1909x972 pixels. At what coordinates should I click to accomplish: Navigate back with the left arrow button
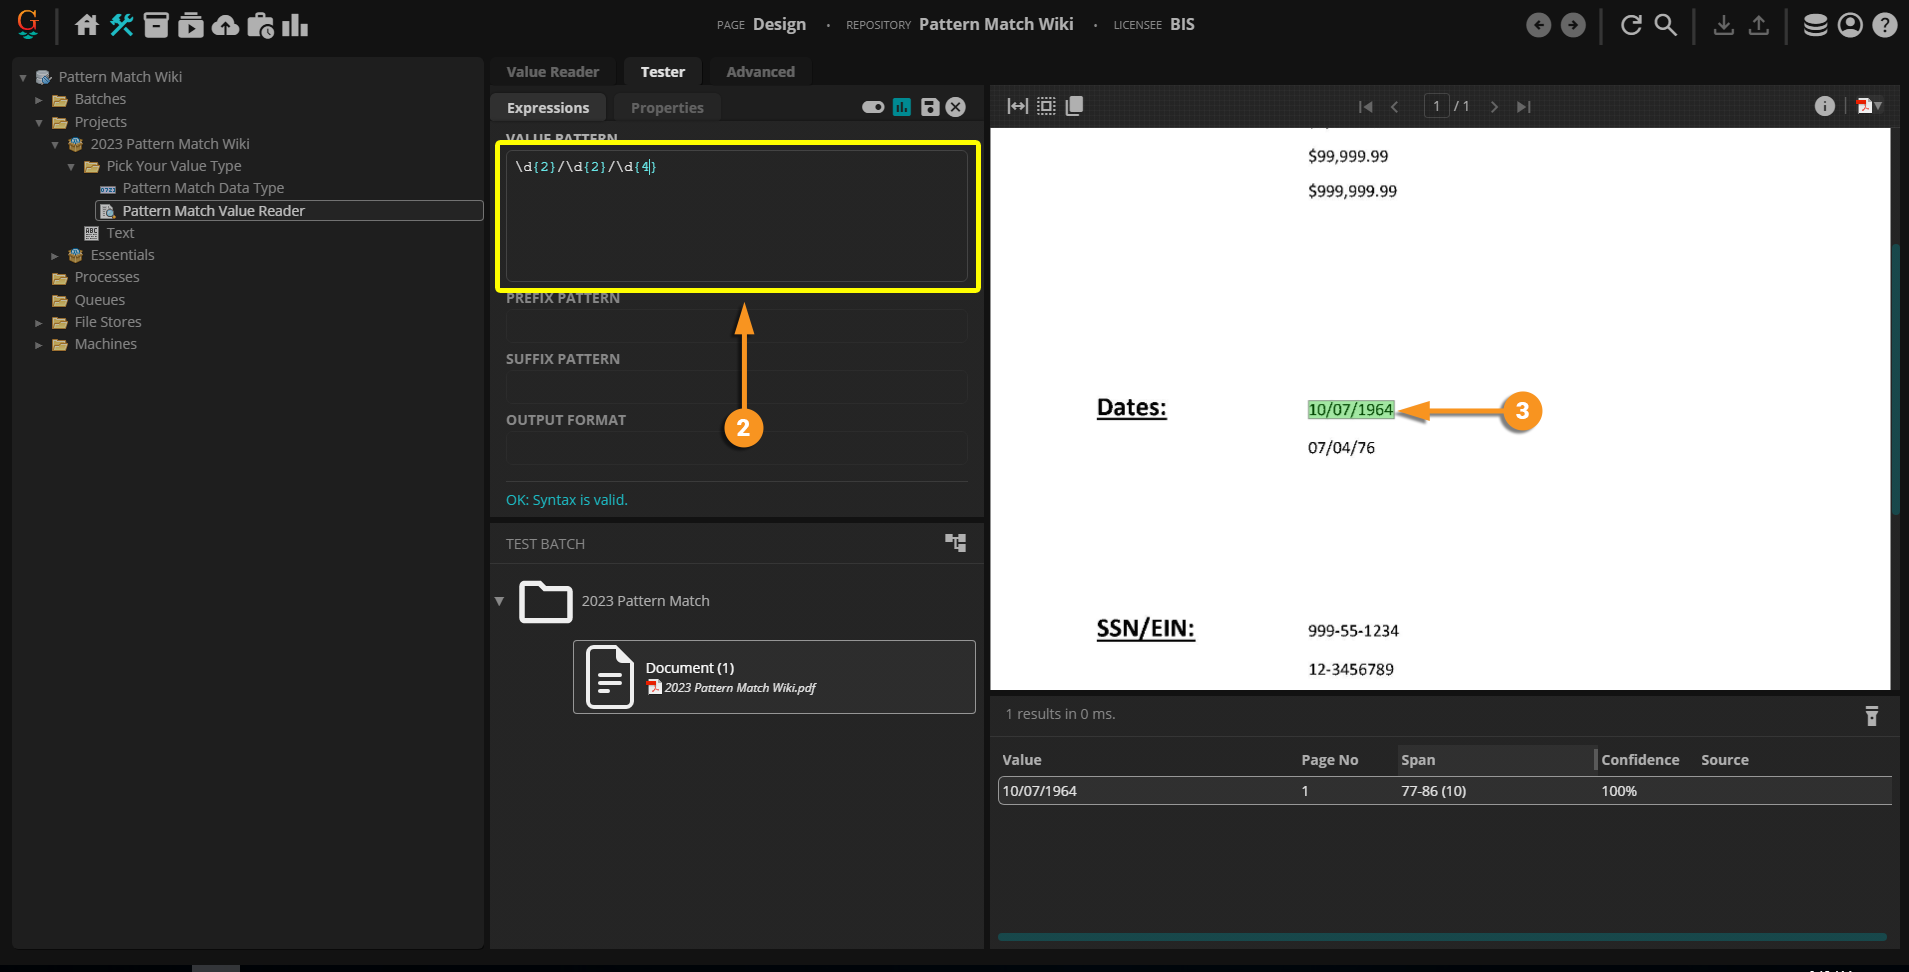(x=1539, y=25)
